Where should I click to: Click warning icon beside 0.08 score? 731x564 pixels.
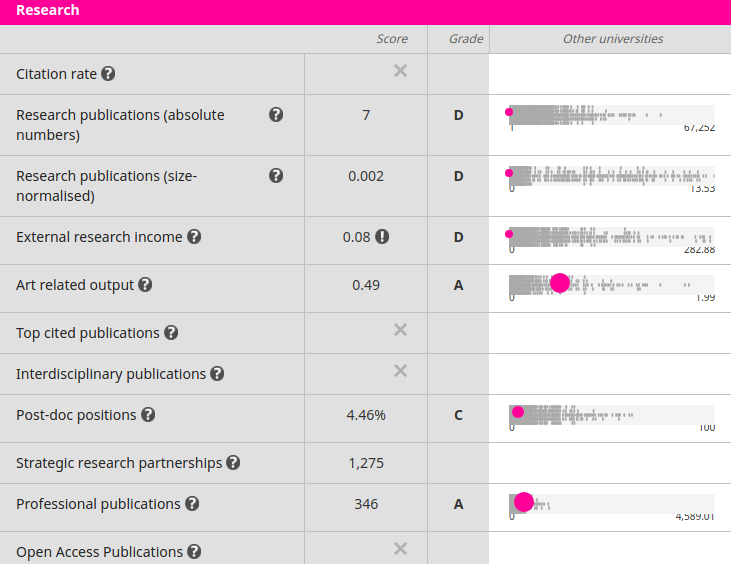pos(382,237)
